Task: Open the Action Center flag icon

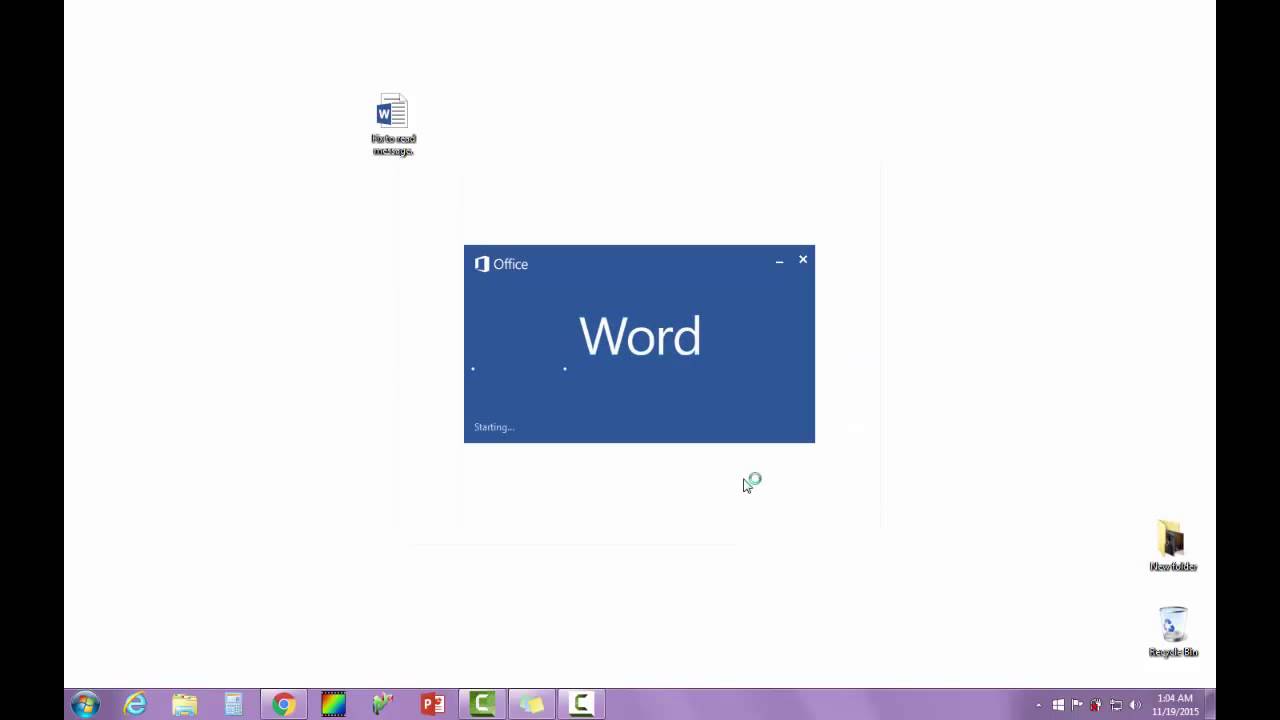Action: pos(1078,706)
